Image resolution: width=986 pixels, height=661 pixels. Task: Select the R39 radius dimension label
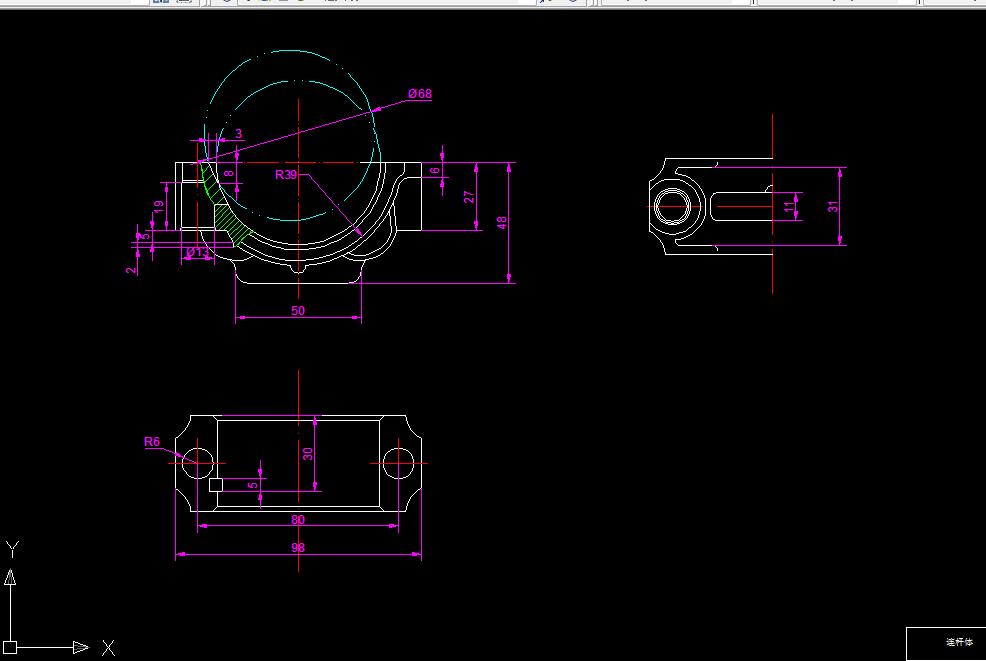point(285,175)
